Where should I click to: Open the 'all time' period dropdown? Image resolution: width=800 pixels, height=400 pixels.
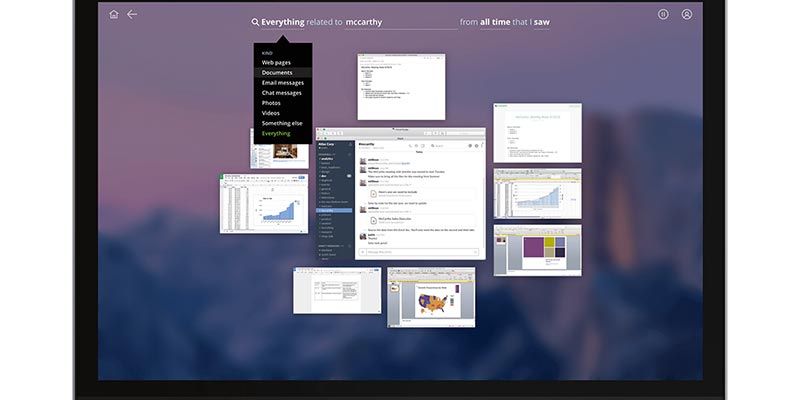[x=501, y=21]
